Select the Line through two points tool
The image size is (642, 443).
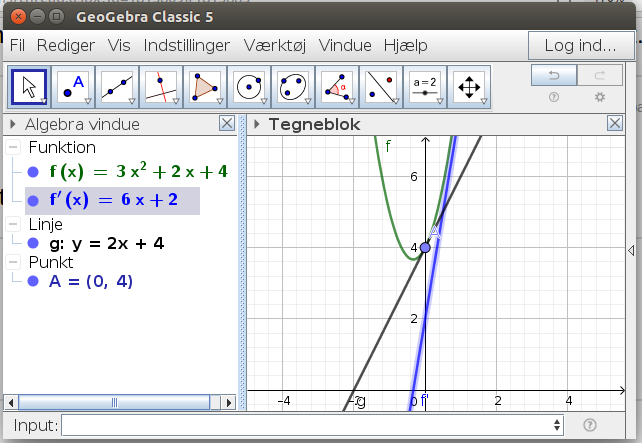click(x=118, y=87)
